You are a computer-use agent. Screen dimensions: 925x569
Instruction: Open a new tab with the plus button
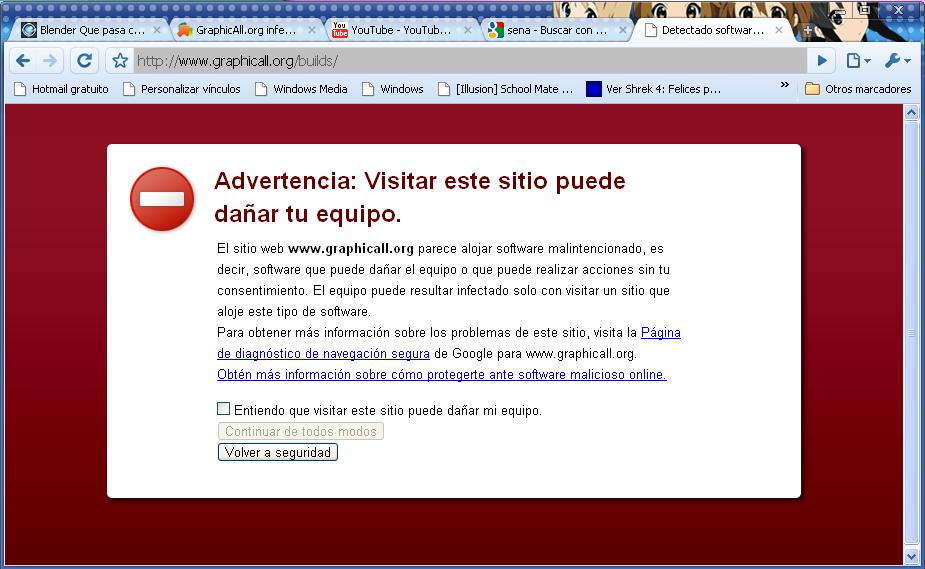(808, 30)
